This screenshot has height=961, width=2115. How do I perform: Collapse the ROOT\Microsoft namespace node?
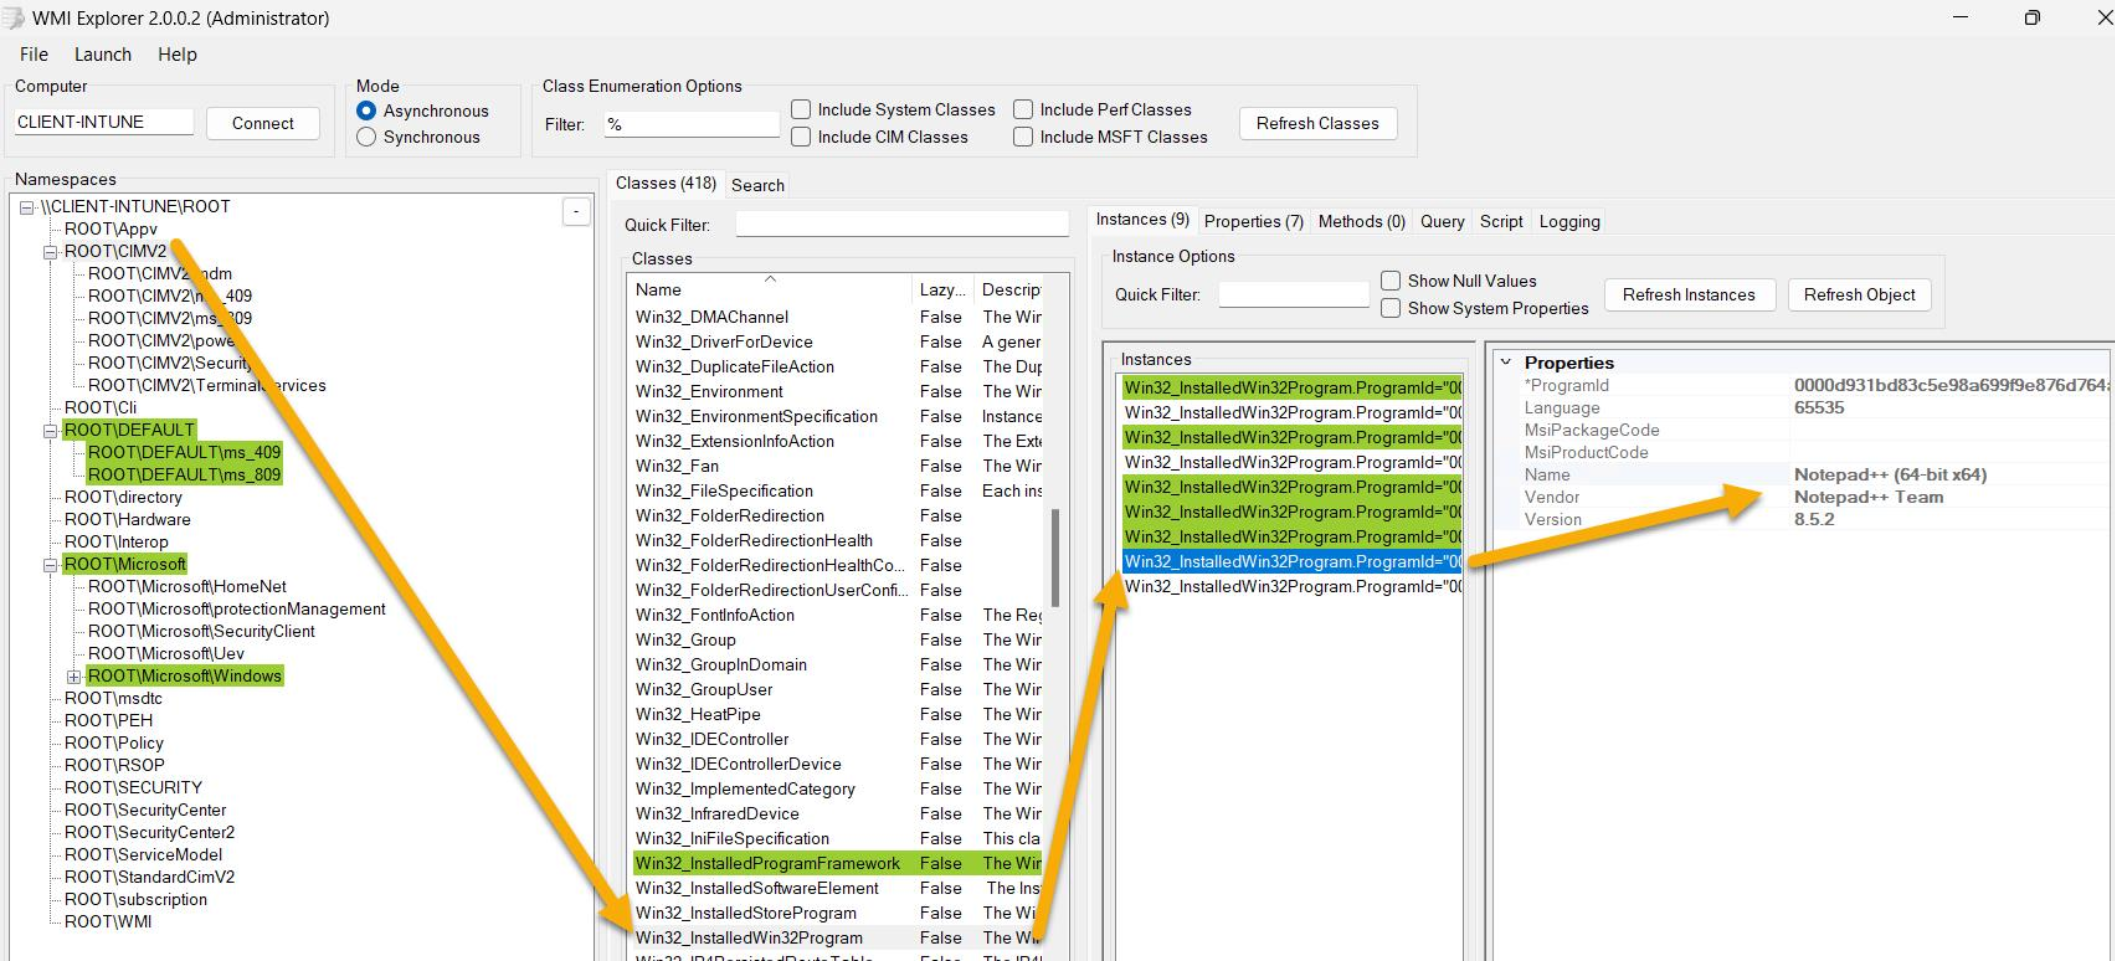point(50,565)
